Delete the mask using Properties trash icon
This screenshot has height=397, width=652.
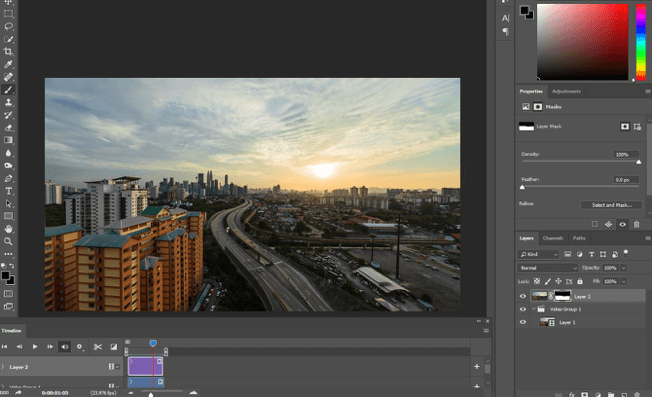[636, 224]
